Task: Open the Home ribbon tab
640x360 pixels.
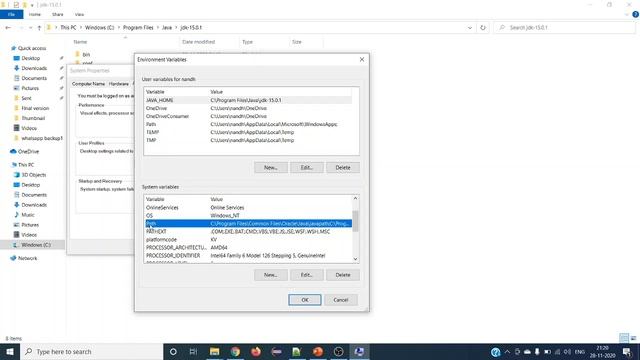Action: 35,14
